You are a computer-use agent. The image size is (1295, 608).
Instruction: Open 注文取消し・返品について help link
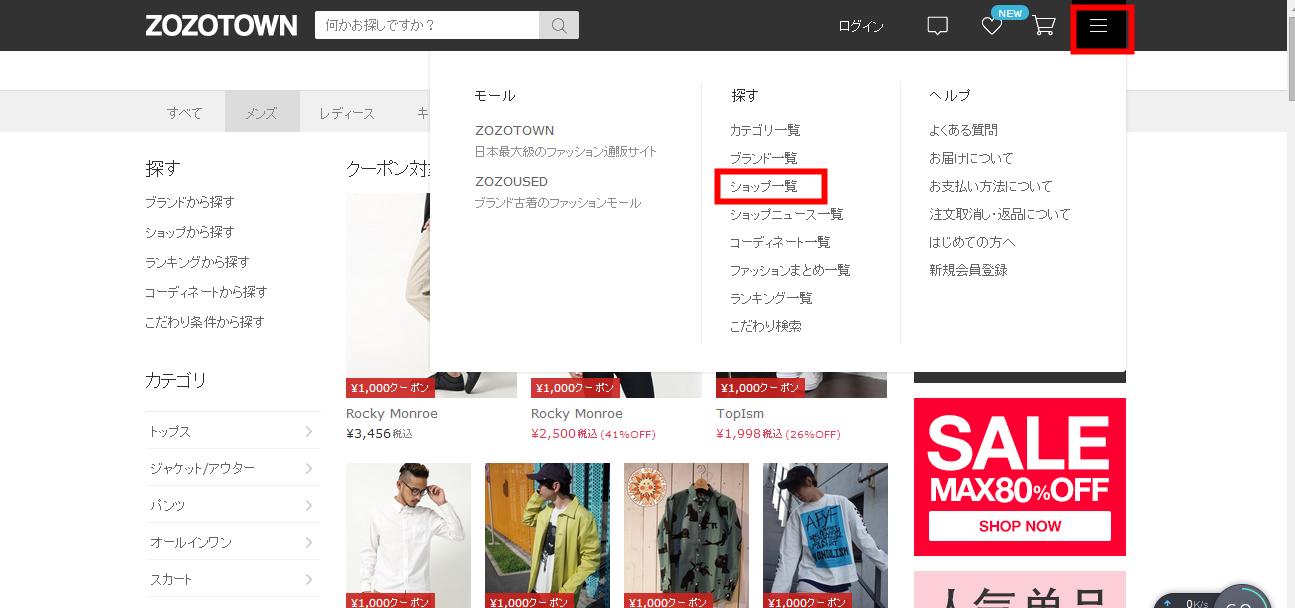pyautogui.click(x=999, y=214)
